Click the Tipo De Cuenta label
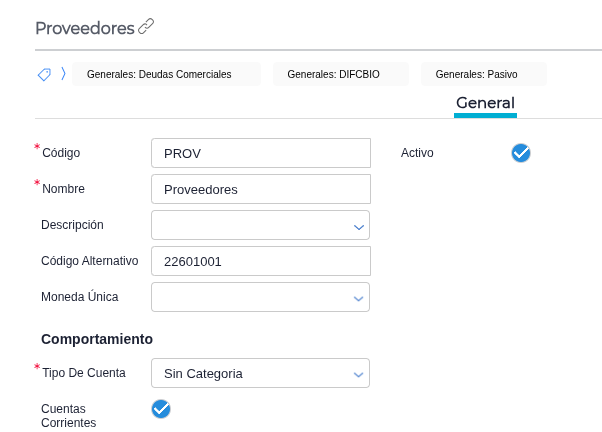 (x=84, y=373)
